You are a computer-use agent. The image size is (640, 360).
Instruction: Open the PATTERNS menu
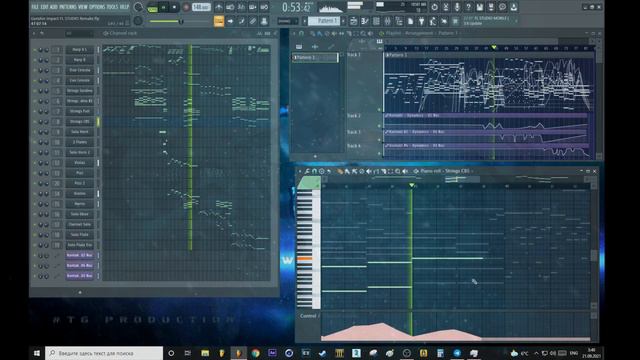pyautogui.click(x=68, y=7)
